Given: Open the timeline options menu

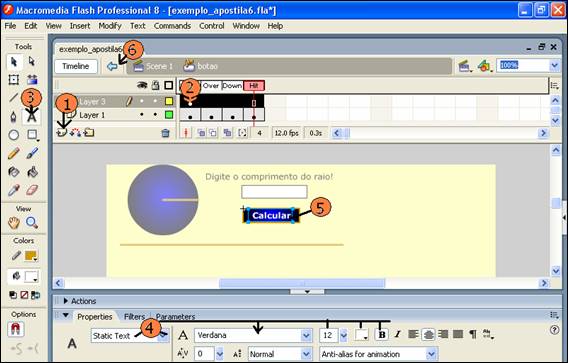Looking at the screenshot, I should click(555, 86).
